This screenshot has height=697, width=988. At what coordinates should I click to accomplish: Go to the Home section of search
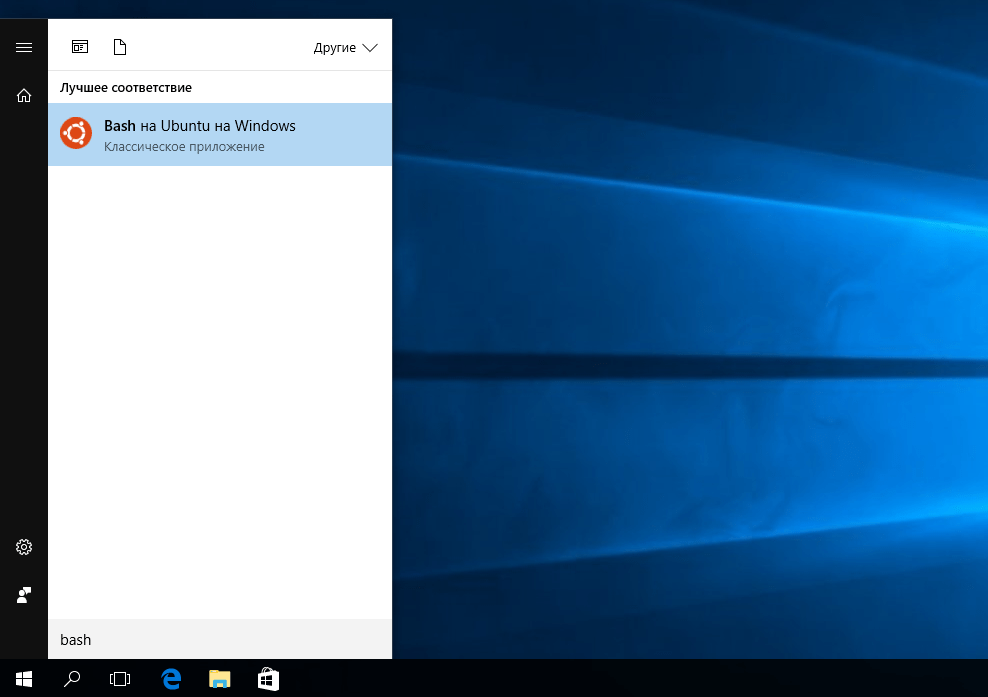pos(24,95)
